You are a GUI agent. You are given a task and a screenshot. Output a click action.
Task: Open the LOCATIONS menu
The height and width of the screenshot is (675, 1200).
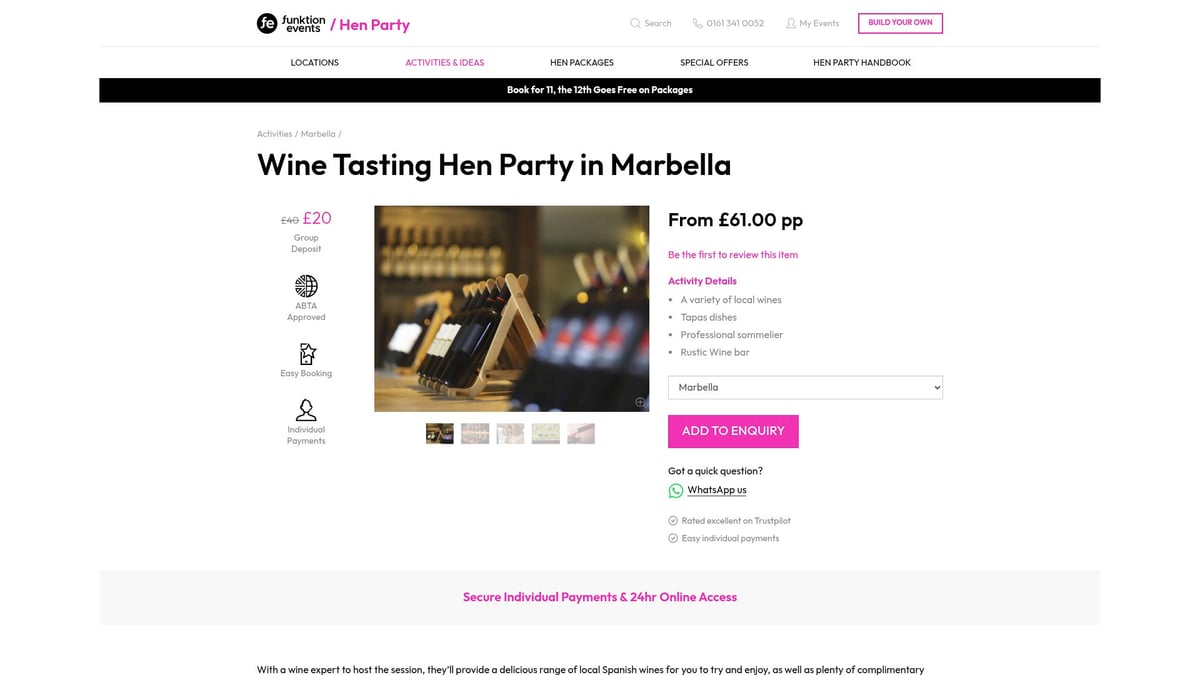[314, 62]
